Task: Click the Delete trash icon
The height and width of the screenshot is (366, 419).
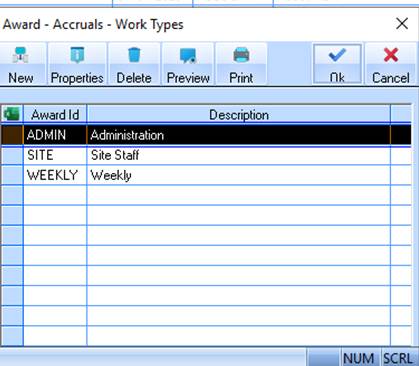Action: 134,55
